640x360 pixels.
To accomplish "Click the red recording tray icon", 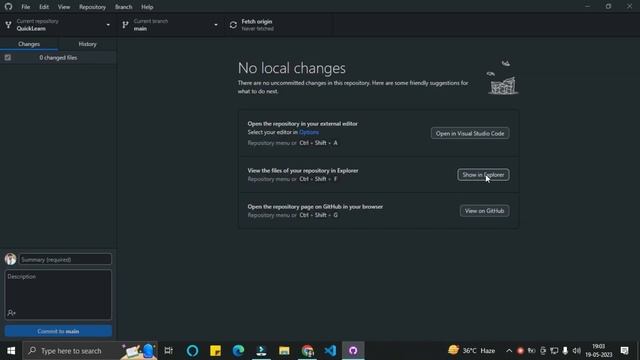I will tap(520, 351).
